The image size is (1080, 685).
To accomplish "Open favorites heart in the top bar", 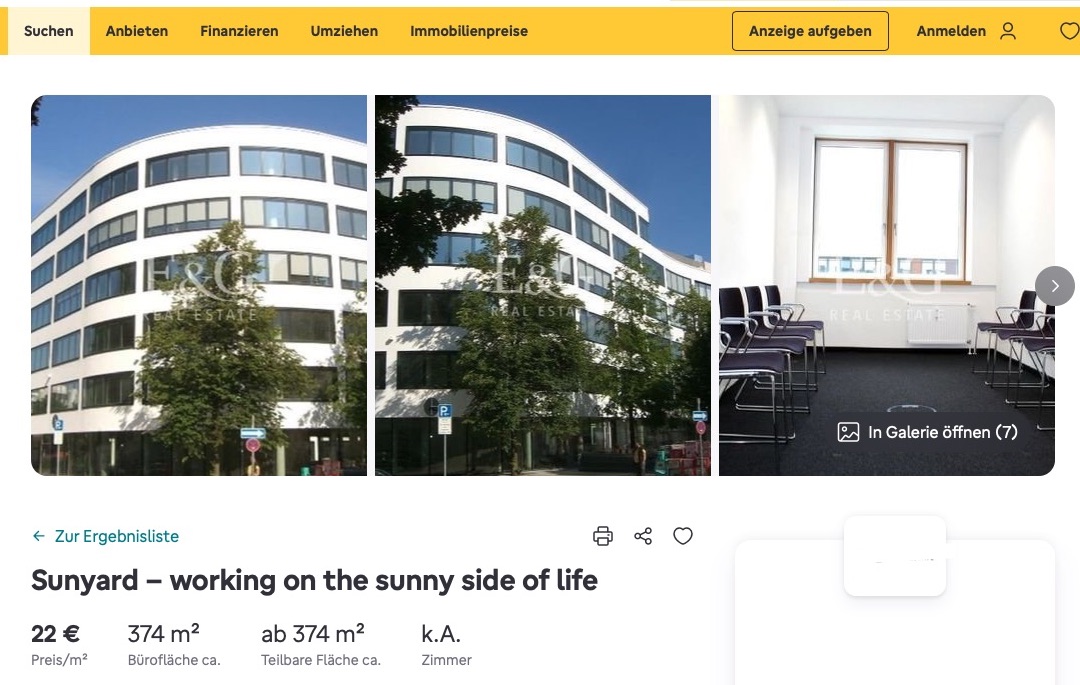I will [x=1069, y=31].
